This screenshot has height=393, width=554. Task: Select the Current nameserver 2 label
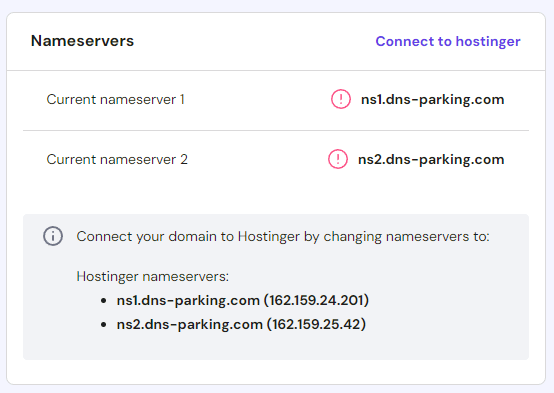click(117, 159)
